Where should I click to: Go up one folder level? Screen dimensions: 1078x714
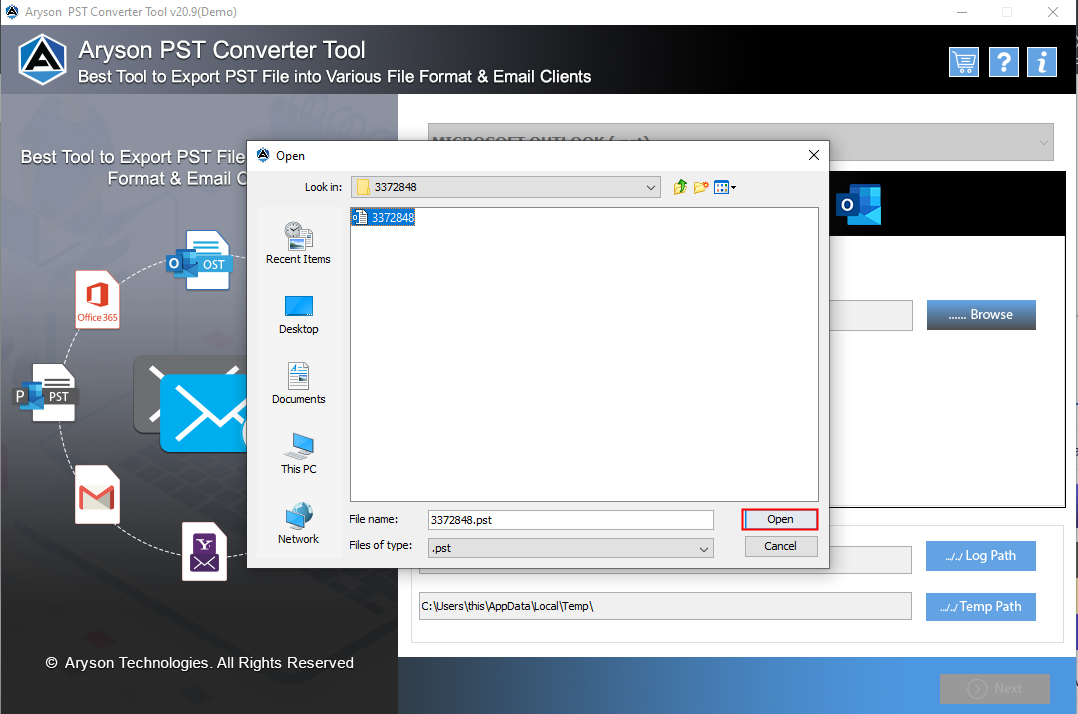680,187
